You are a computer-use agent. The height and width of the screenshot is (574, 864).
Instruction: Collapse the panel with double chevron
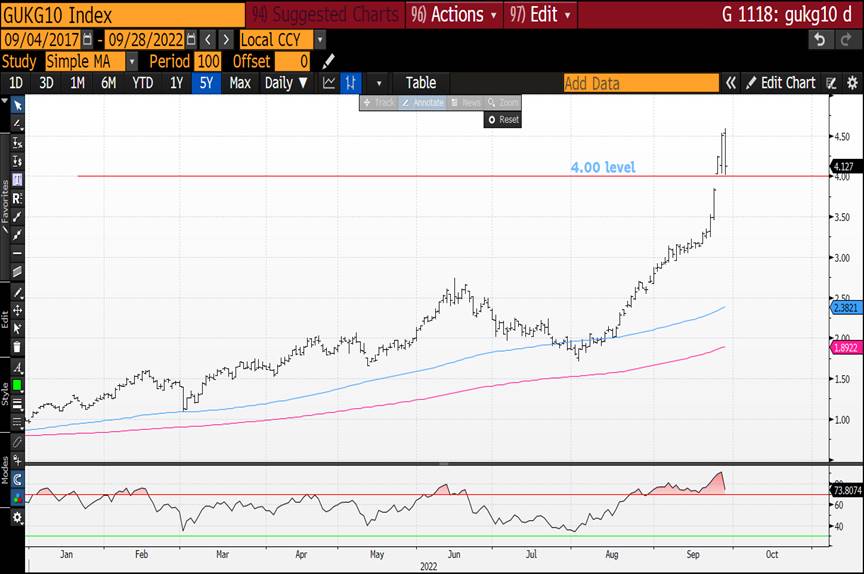(731, 83)
